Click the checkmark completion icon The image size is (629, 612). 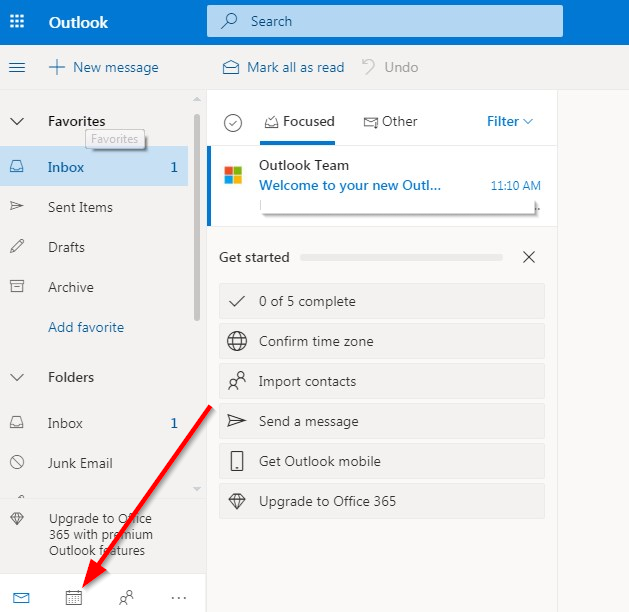[237, 301]
